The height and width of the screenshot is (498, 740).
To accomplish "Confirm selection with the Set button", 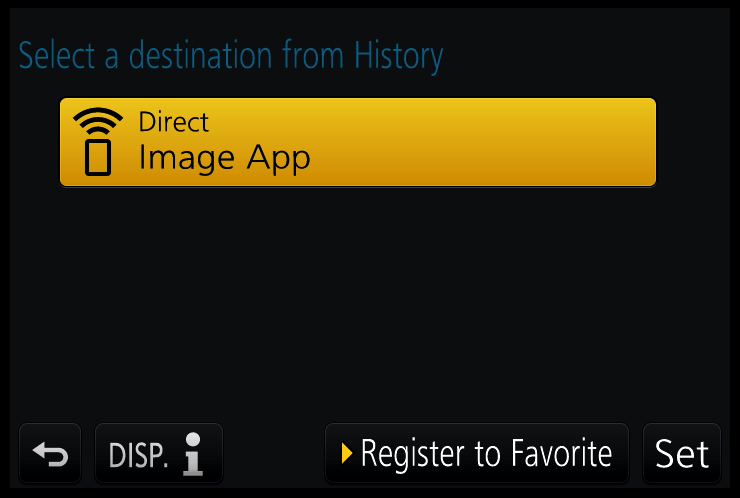I will [x=682, y=453].
